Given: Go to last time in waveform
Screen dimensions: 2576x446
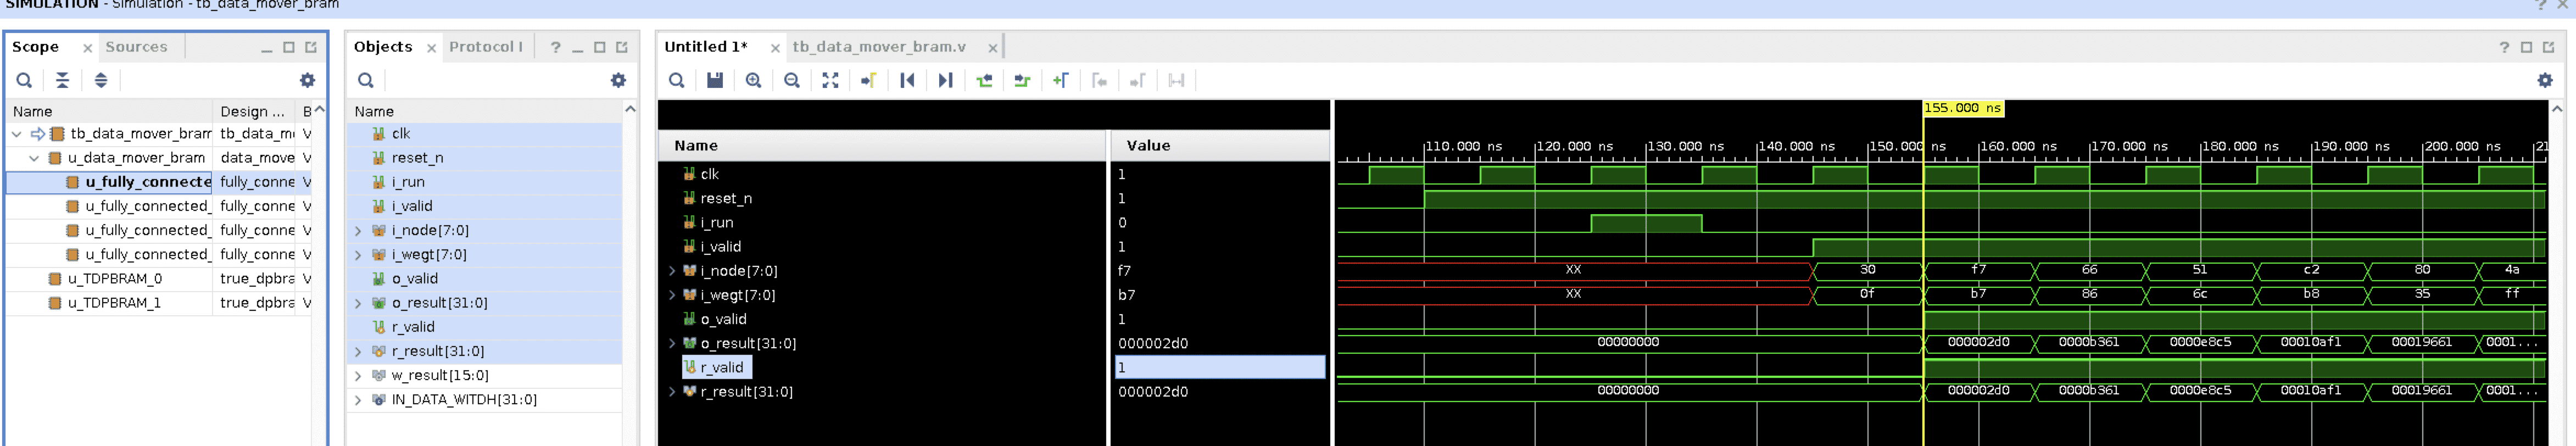Looking at the screenshot, I should pos(945,80).
